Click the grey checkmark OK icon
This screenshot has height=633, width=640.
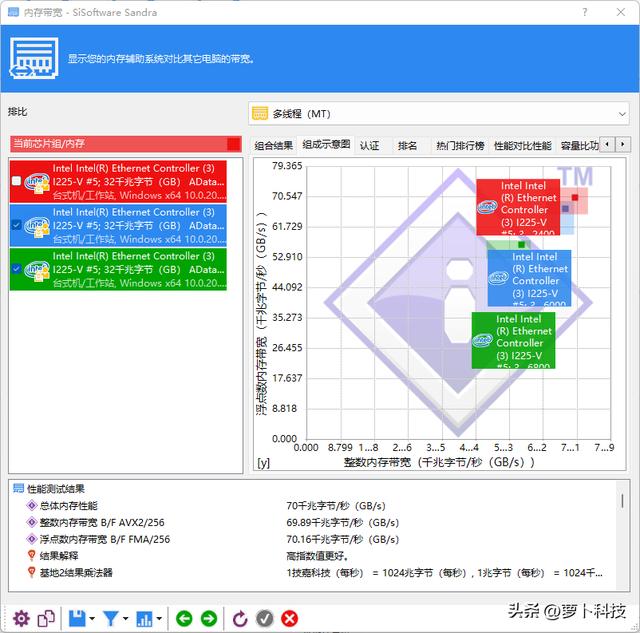[x=264, y=619]
